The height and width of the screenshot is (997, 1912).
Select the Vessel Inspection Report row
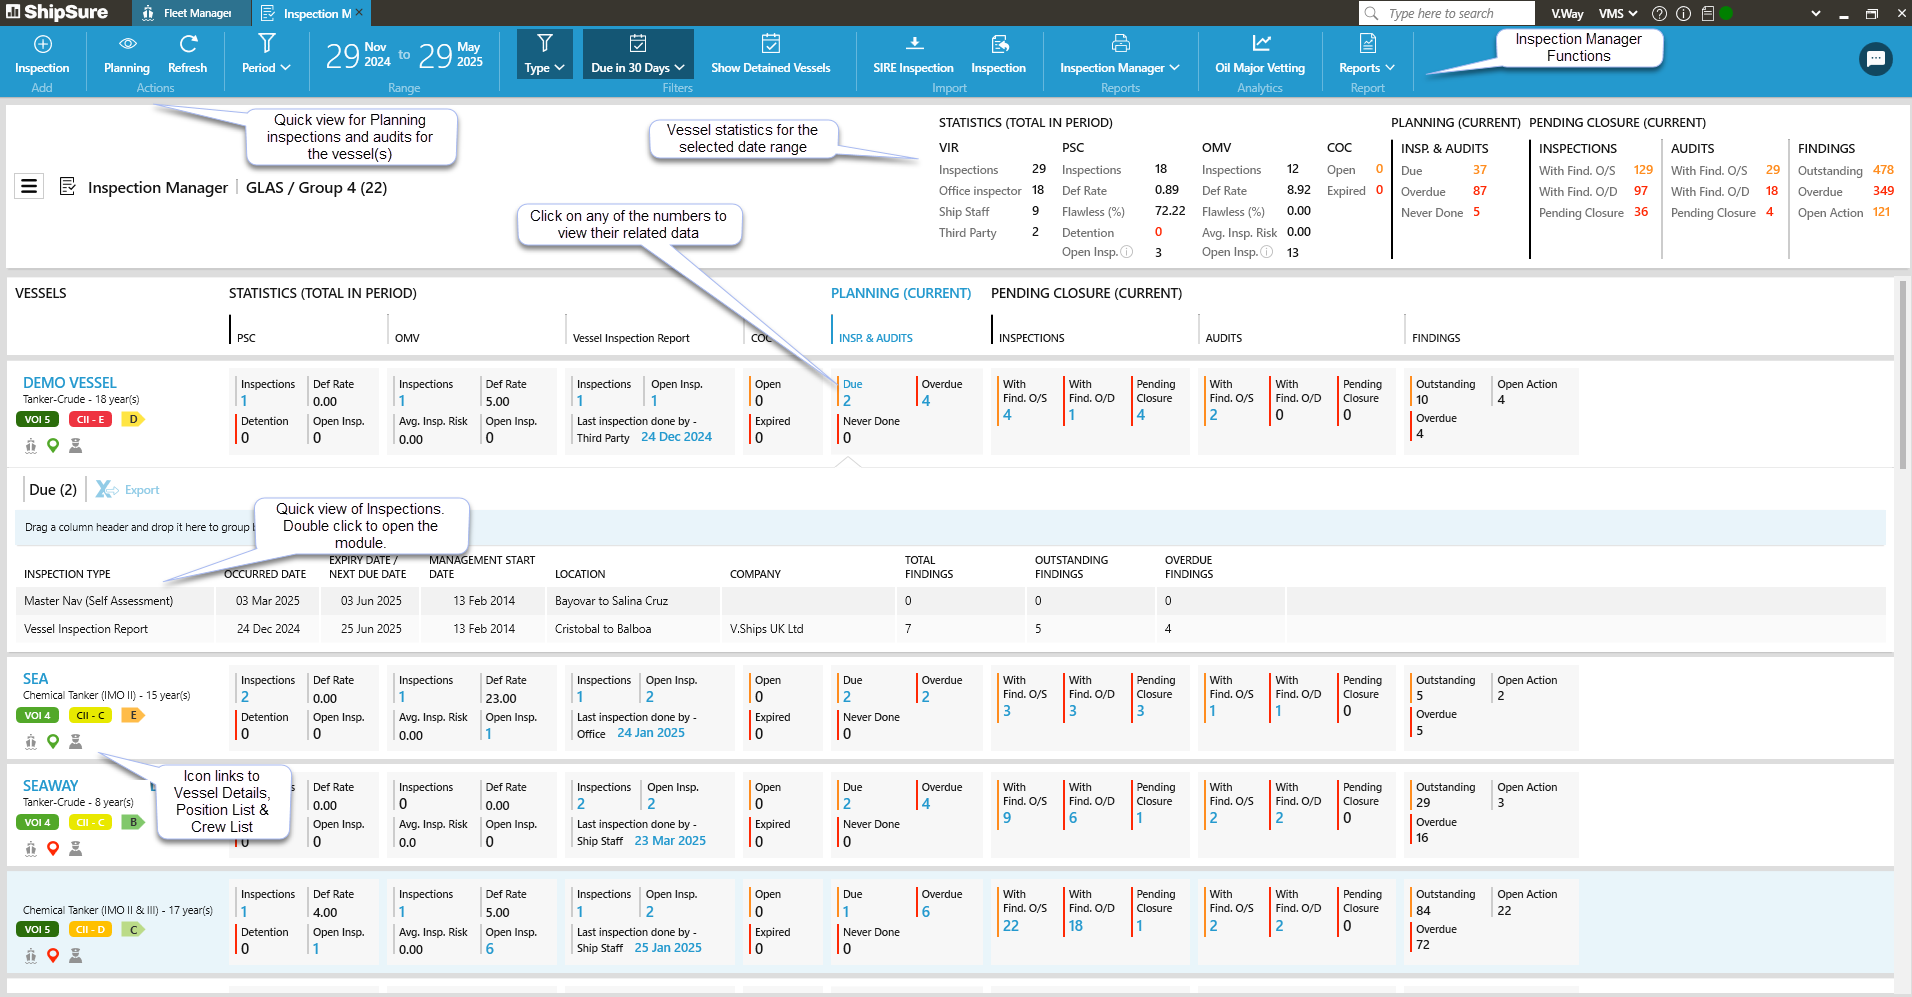point(950,629)
